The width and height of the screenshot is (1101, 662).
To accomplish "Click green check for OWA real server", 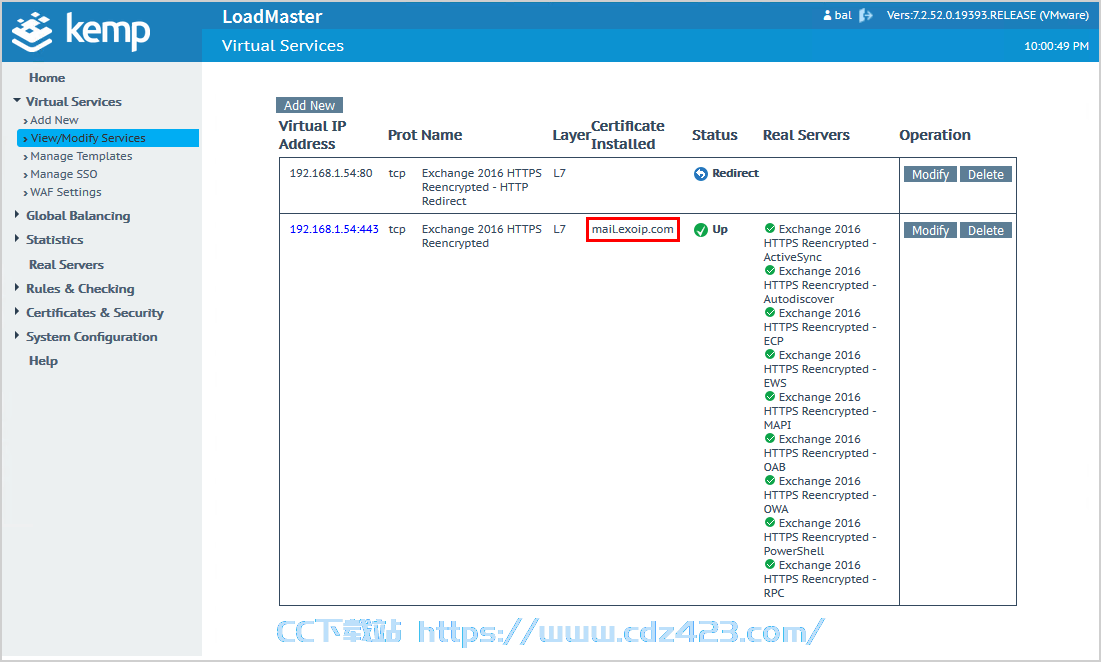I will tap(770, 481).
